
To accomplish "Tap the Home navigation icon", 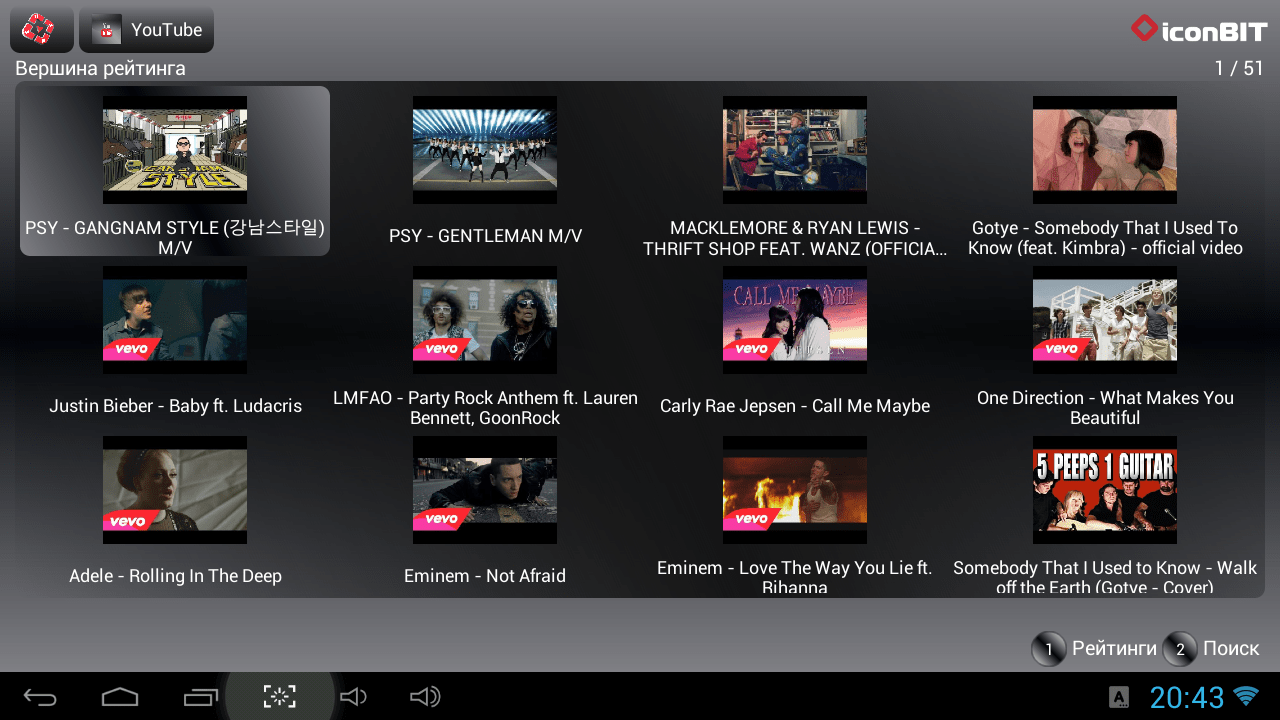I will click(120, 695).
